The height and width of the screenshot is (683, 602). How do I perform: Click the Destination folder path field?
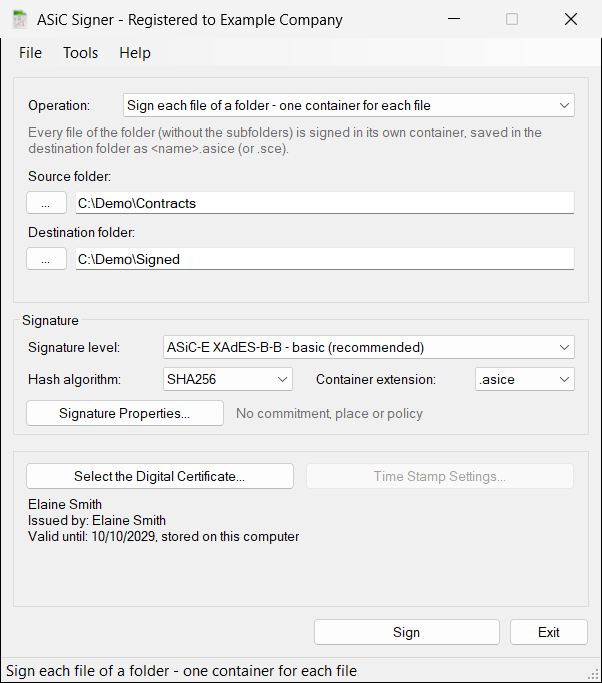[x=325, y=259]
